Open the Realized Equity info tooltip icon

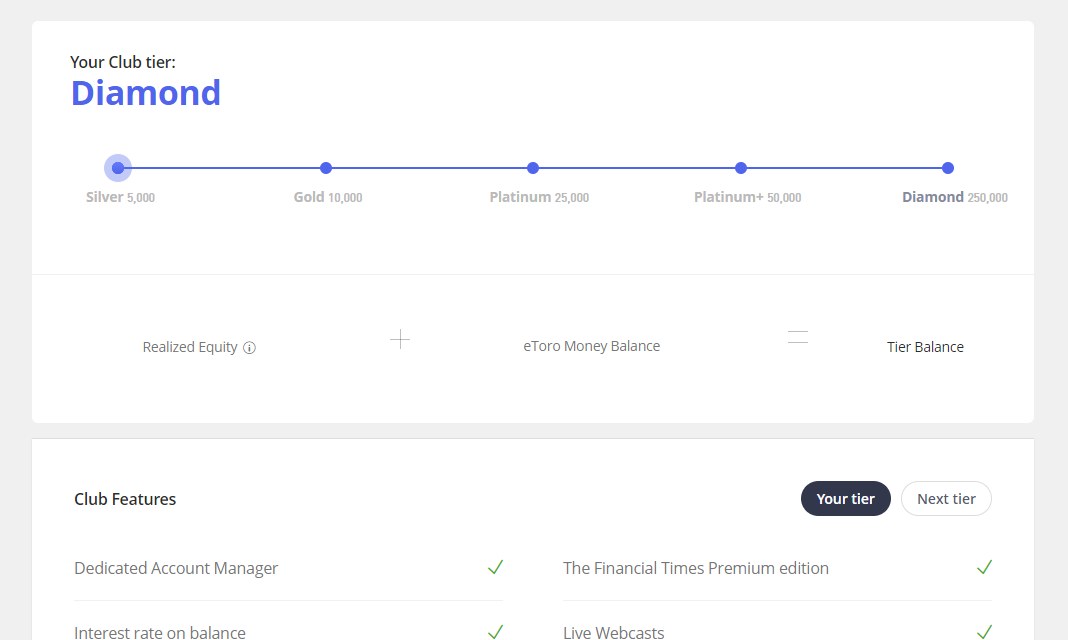pyautogui.click(x=251, y=347)
